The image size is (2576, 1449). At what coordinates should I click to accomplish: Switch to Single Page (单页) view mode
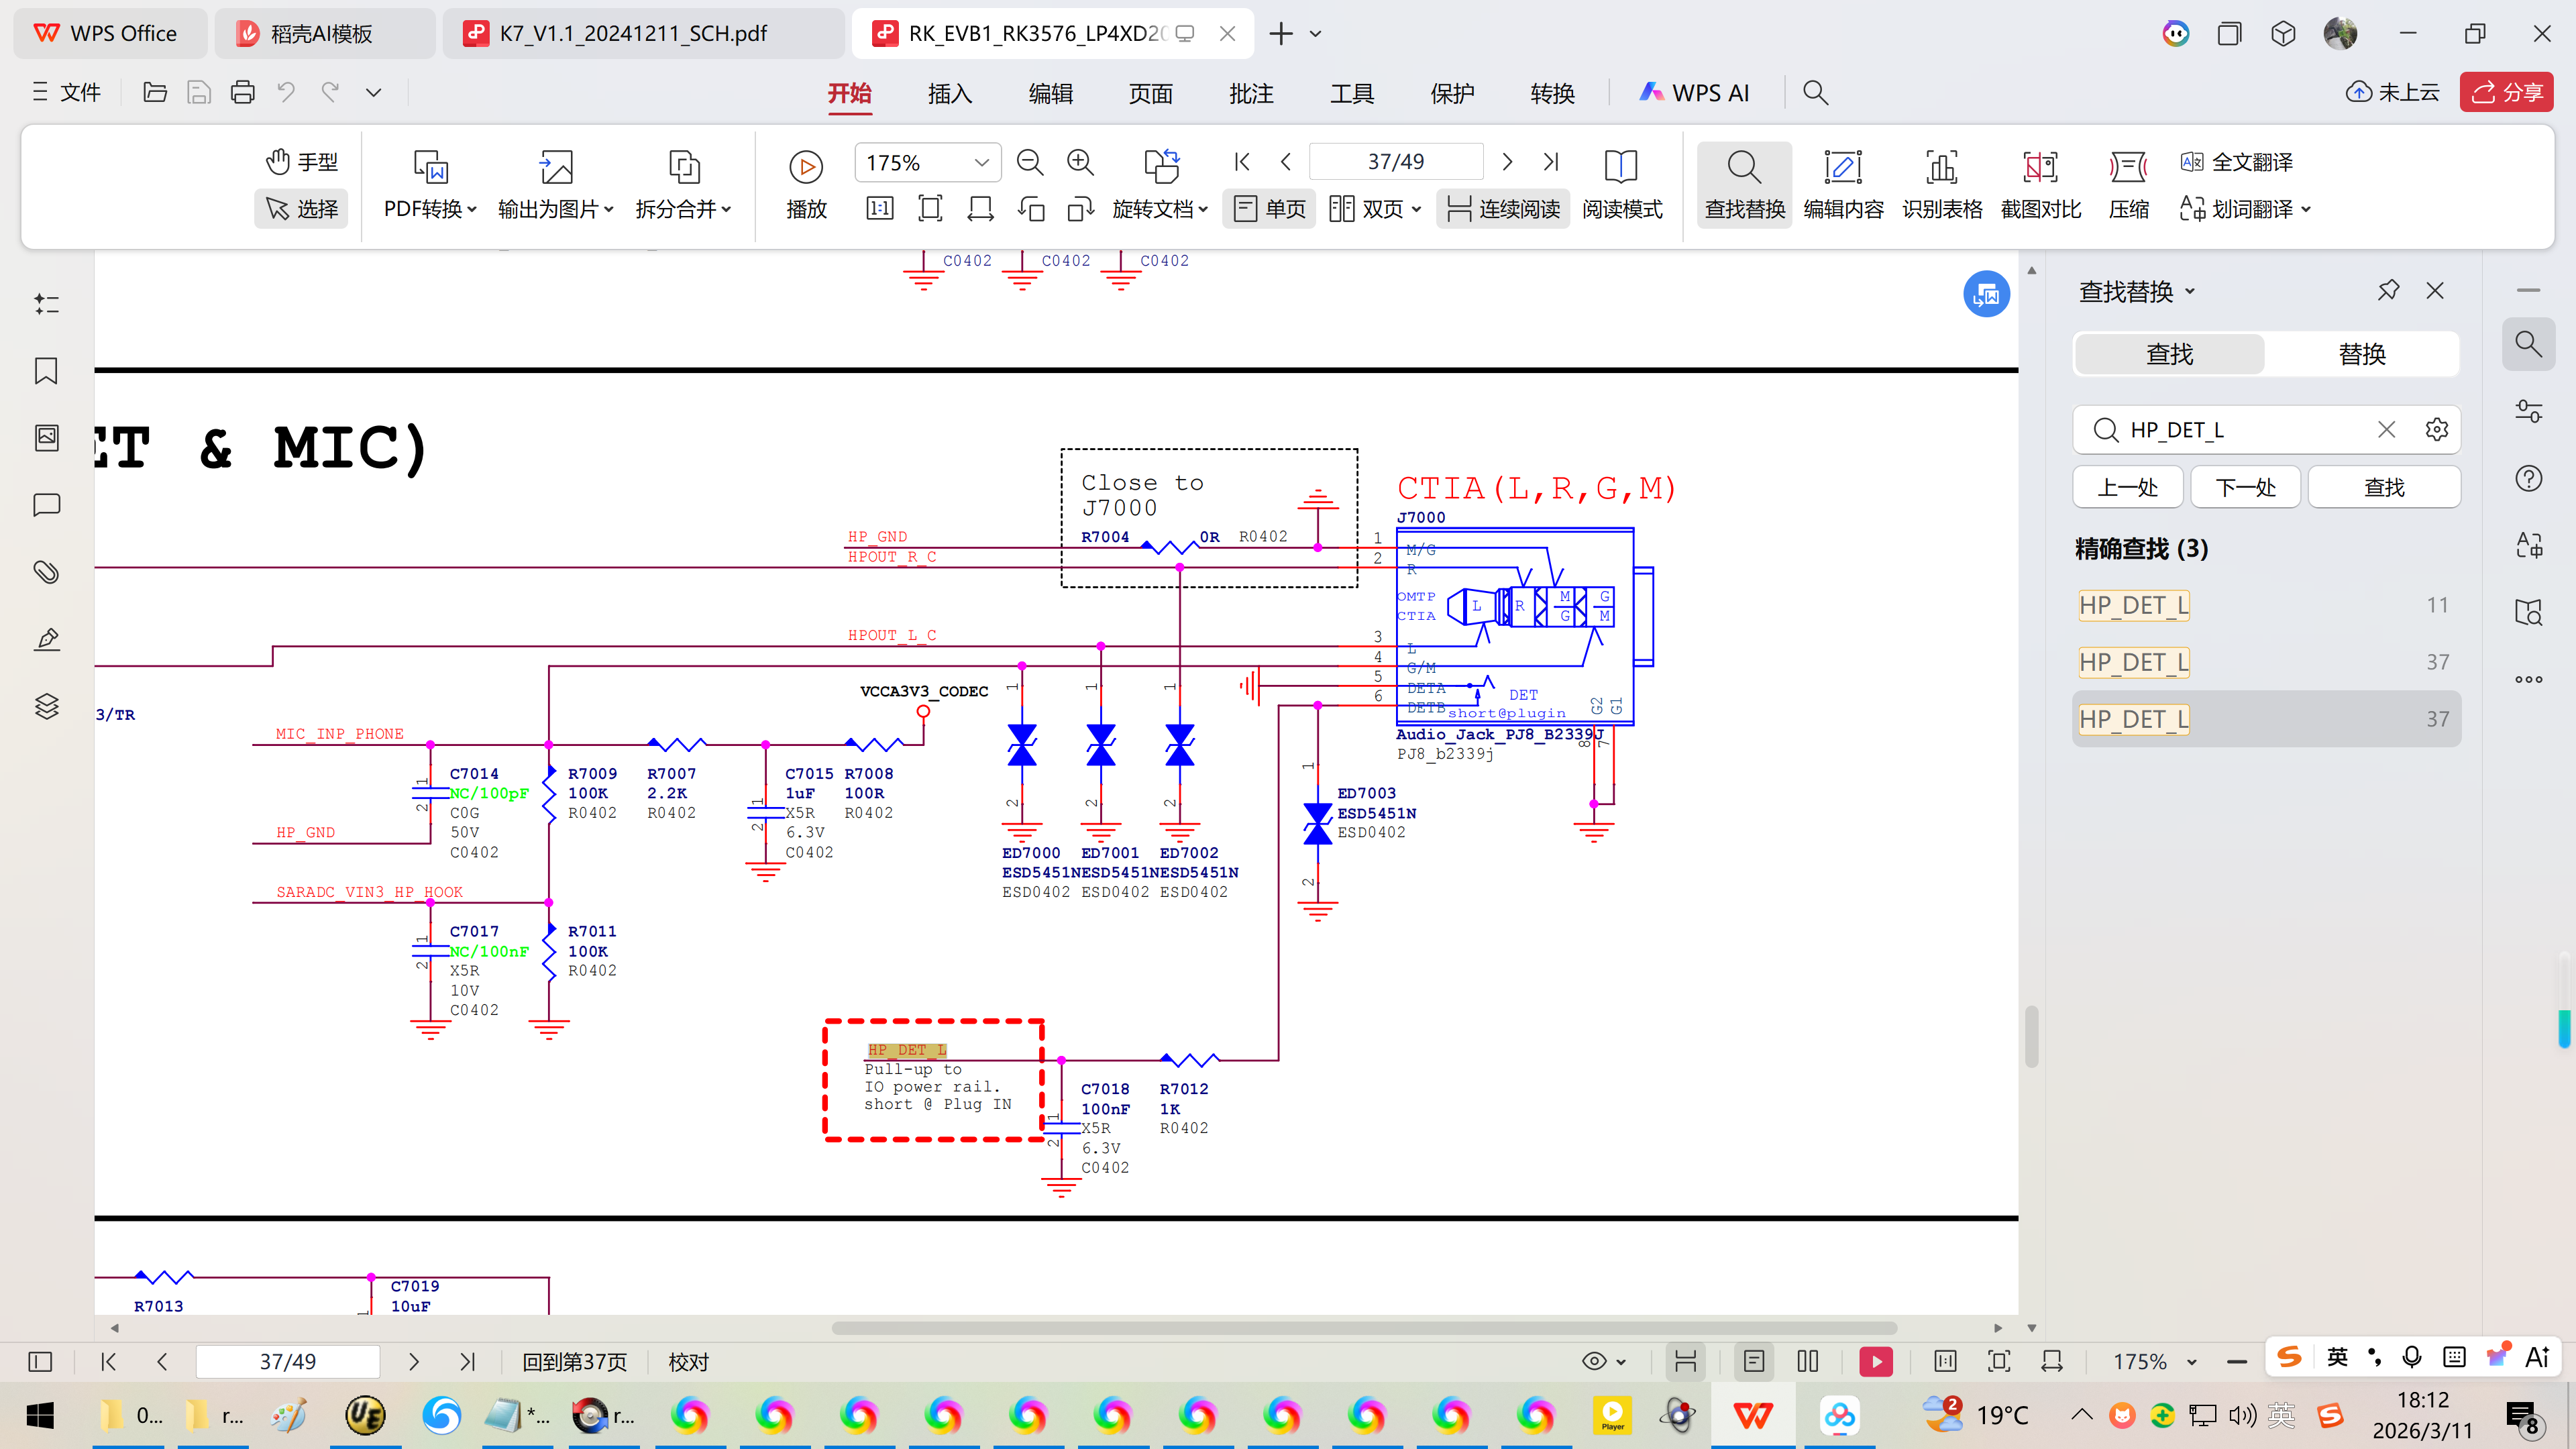tap(1269, 209)
